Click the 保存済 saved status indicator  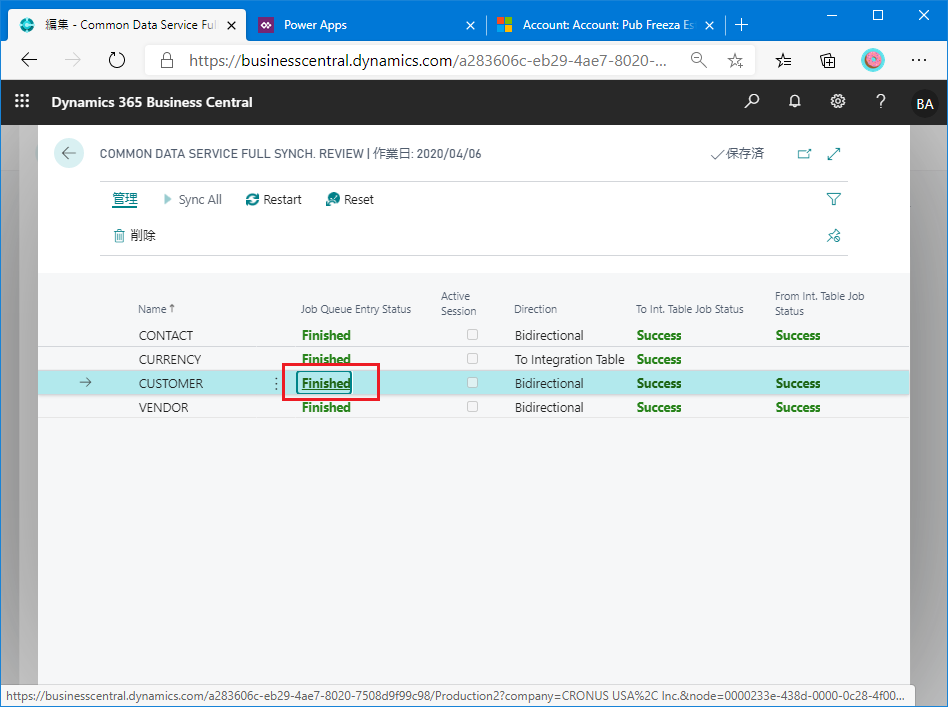pos(737,154)
